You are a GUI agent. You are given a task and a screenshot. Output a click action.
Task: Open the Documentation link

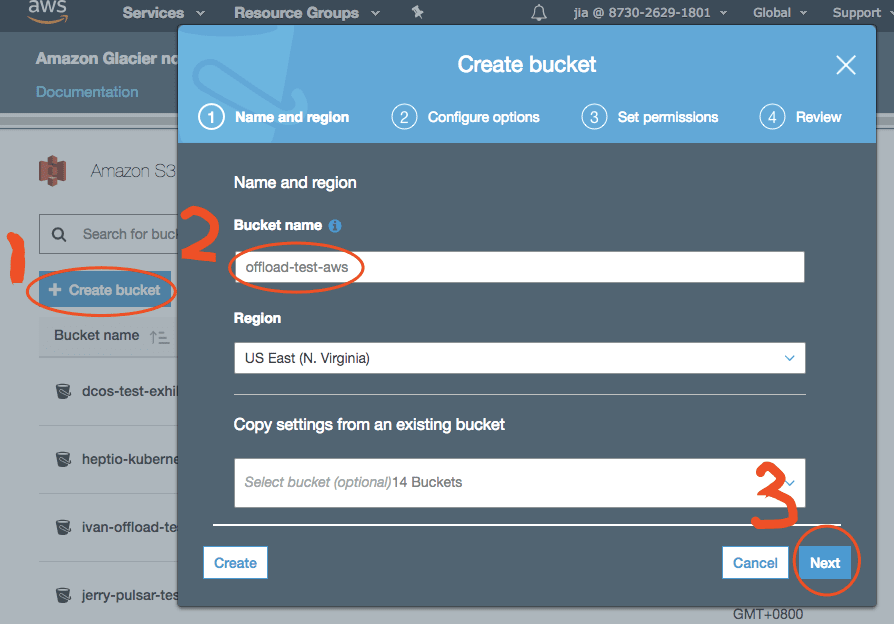(x=87, y=92)
